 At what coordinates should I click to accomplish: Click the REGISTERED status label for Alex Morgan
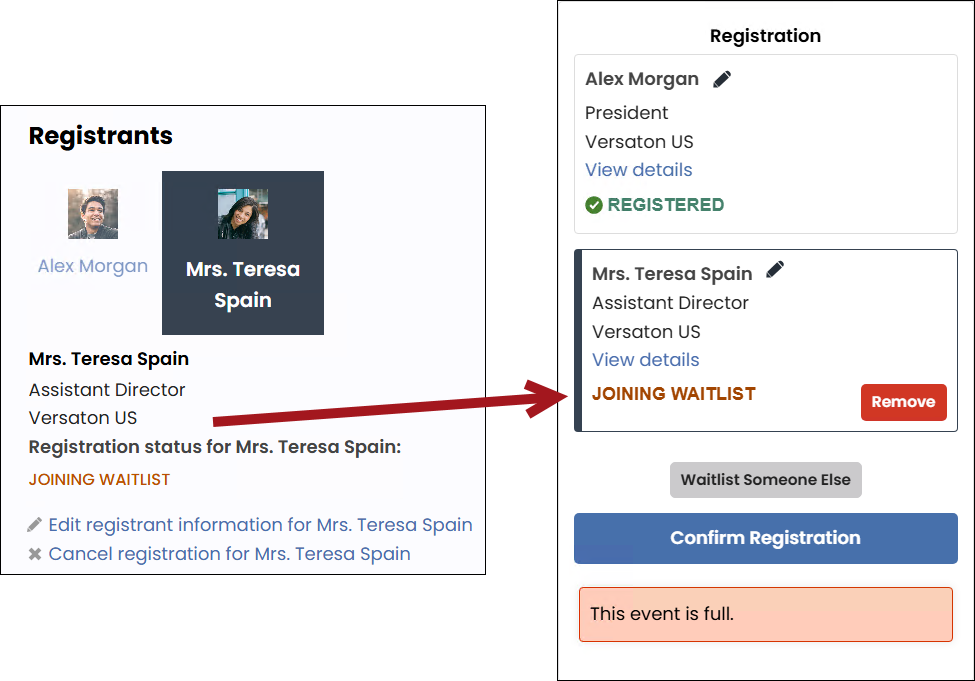coord(665,205)
